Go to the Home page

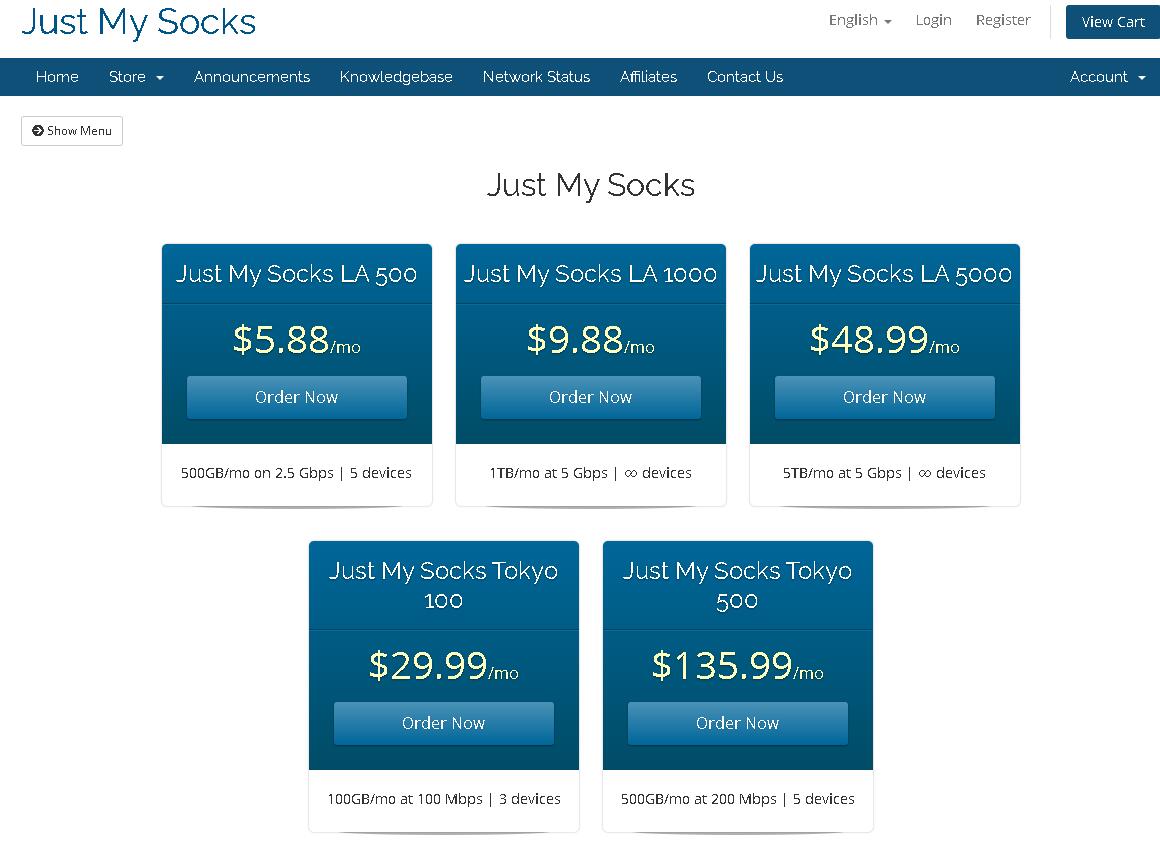pos(57,77)
